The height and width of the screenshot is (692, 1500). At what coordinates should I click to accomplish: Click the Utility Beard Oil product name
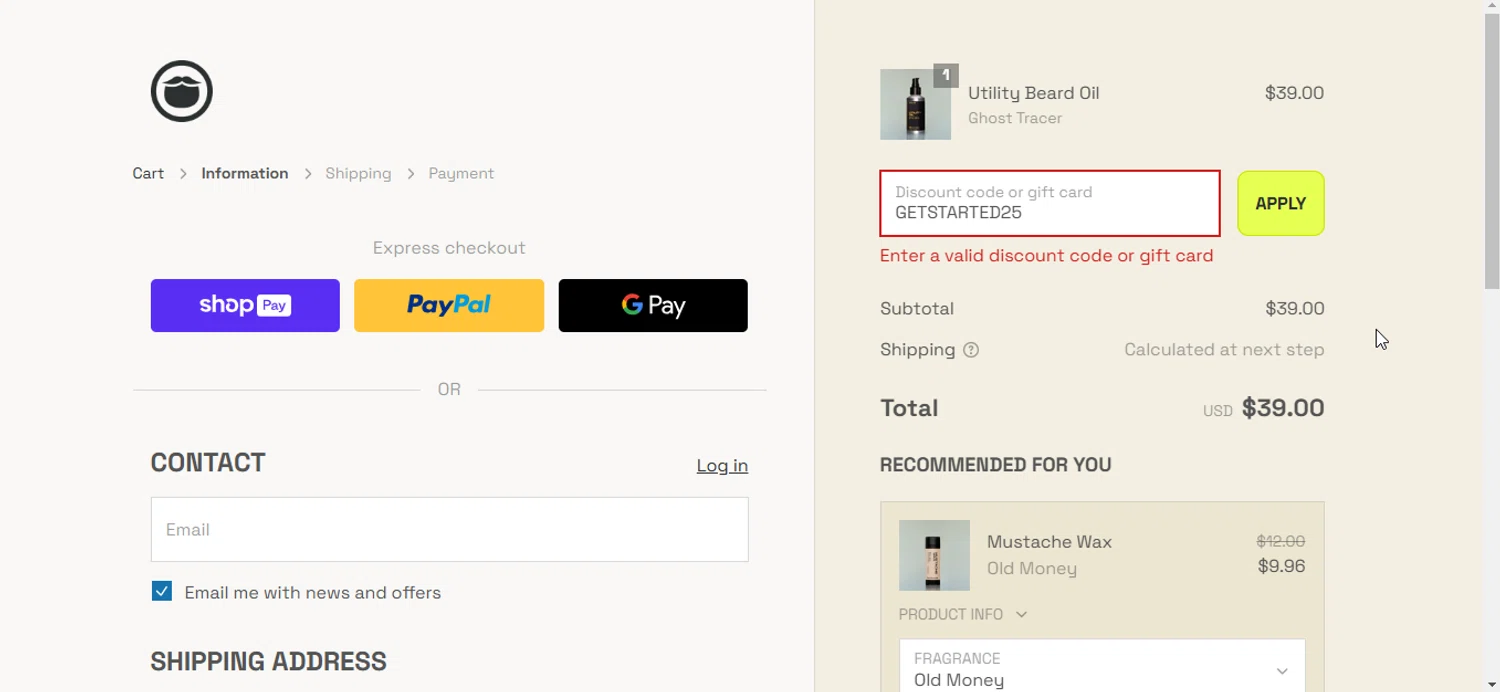pos(1033,93)
